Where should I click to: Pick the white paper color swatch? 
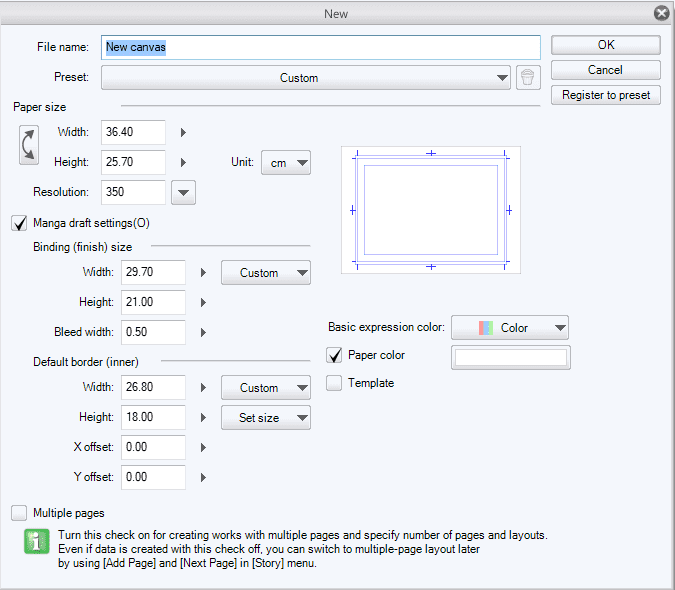click(x=511, y=357)
